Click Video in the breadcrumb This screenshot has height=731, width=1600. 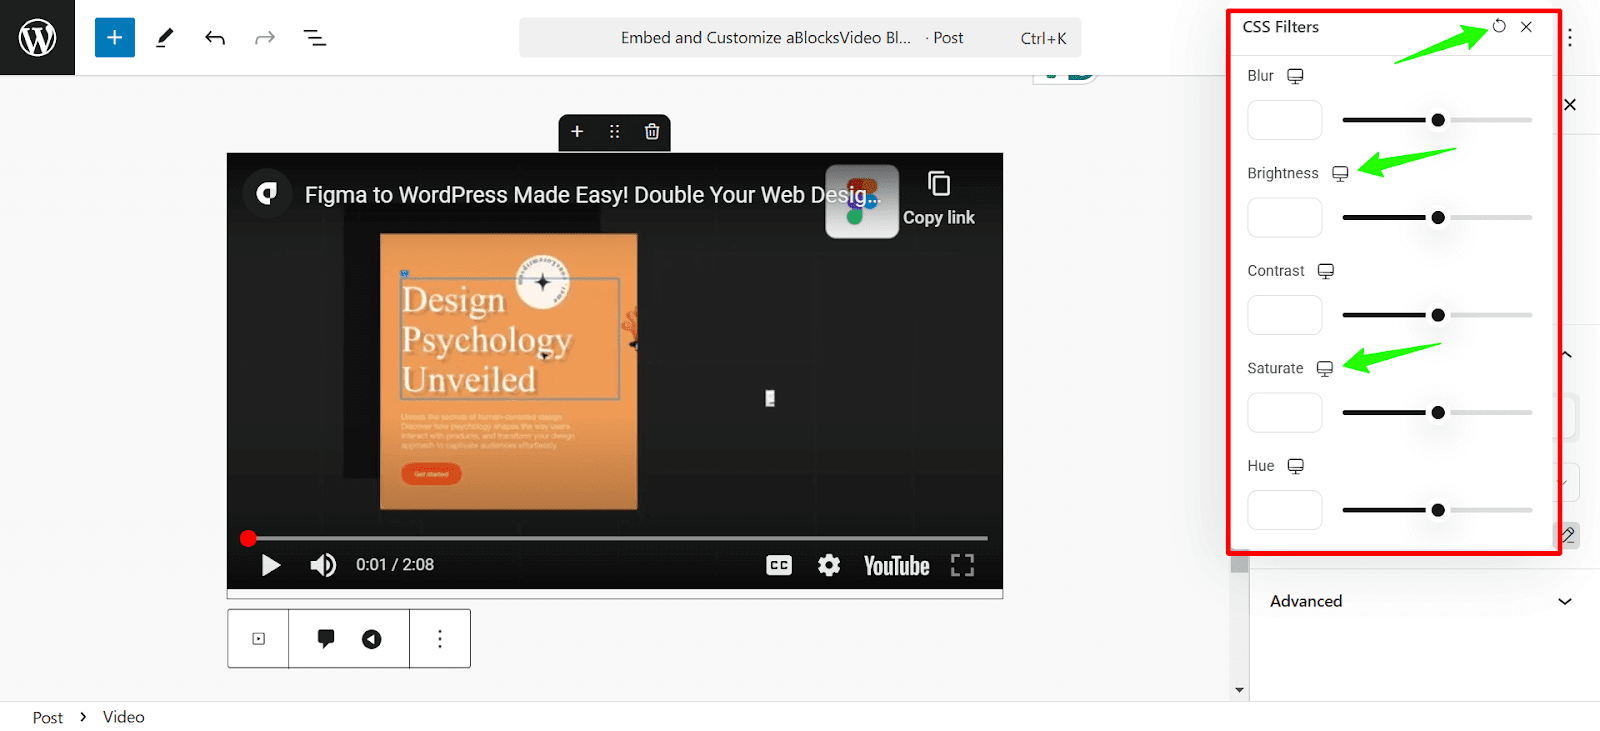pos(124,717)
